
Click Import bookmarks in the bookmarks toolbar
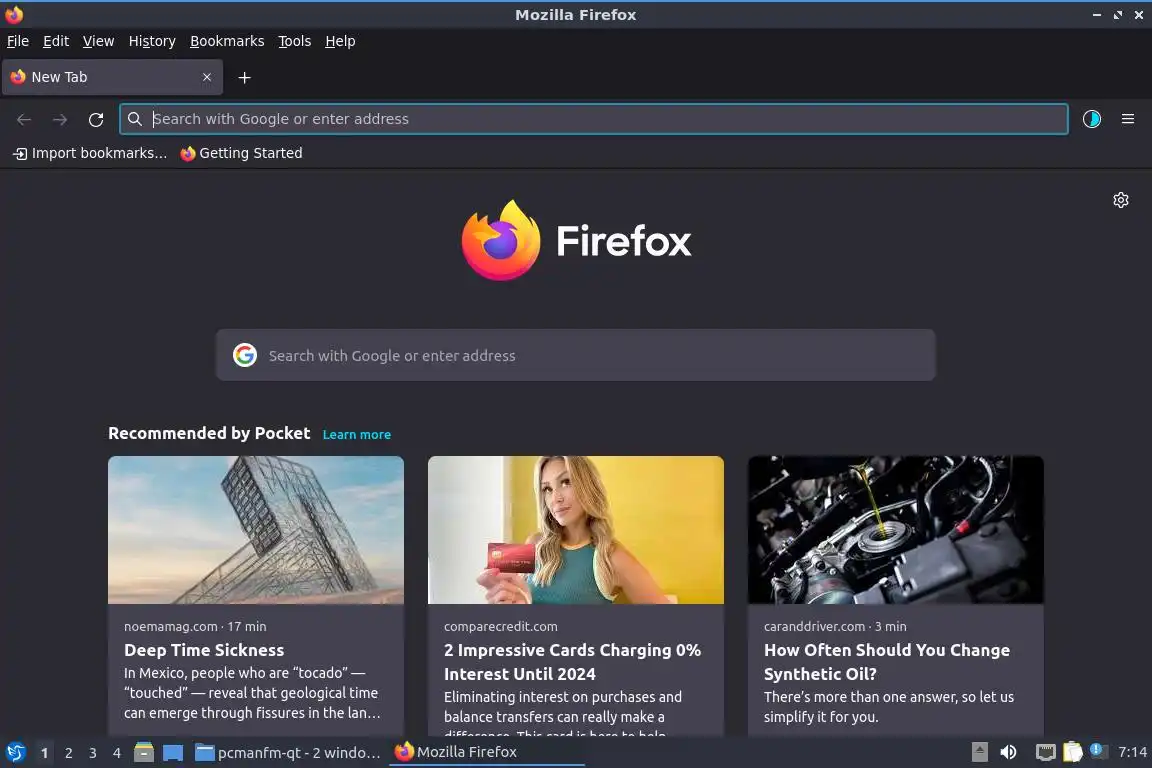tap(90, 153)
